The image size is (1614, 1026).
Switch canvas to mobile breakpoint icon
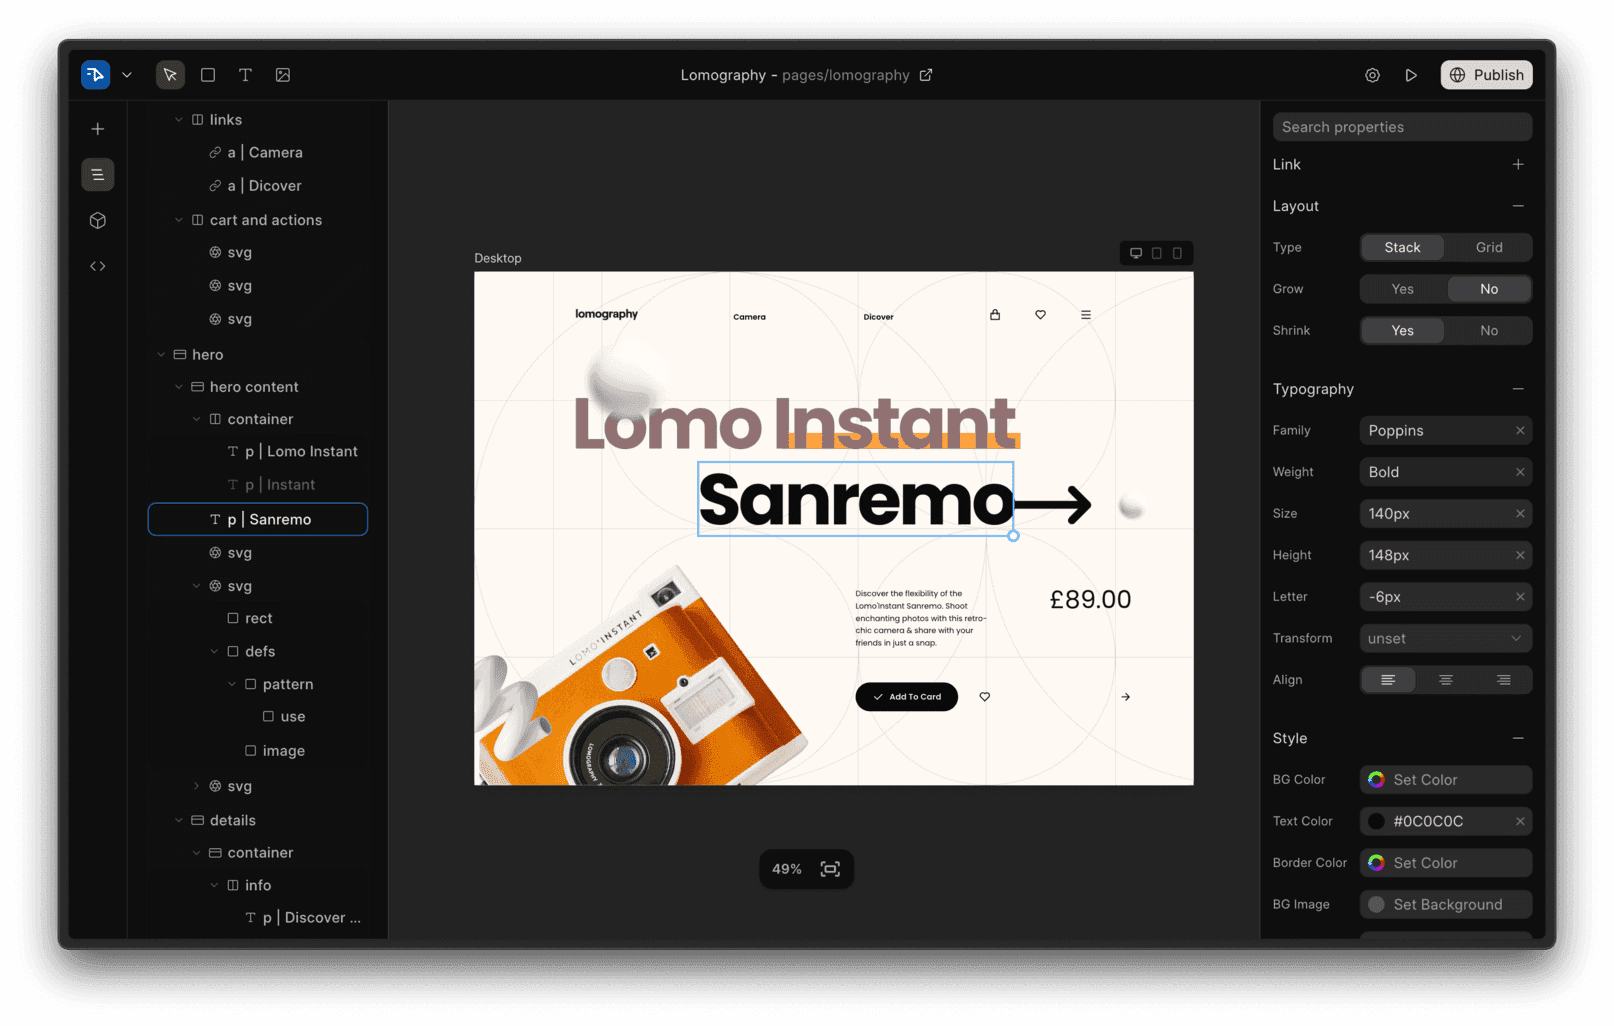click(1178, 253)
